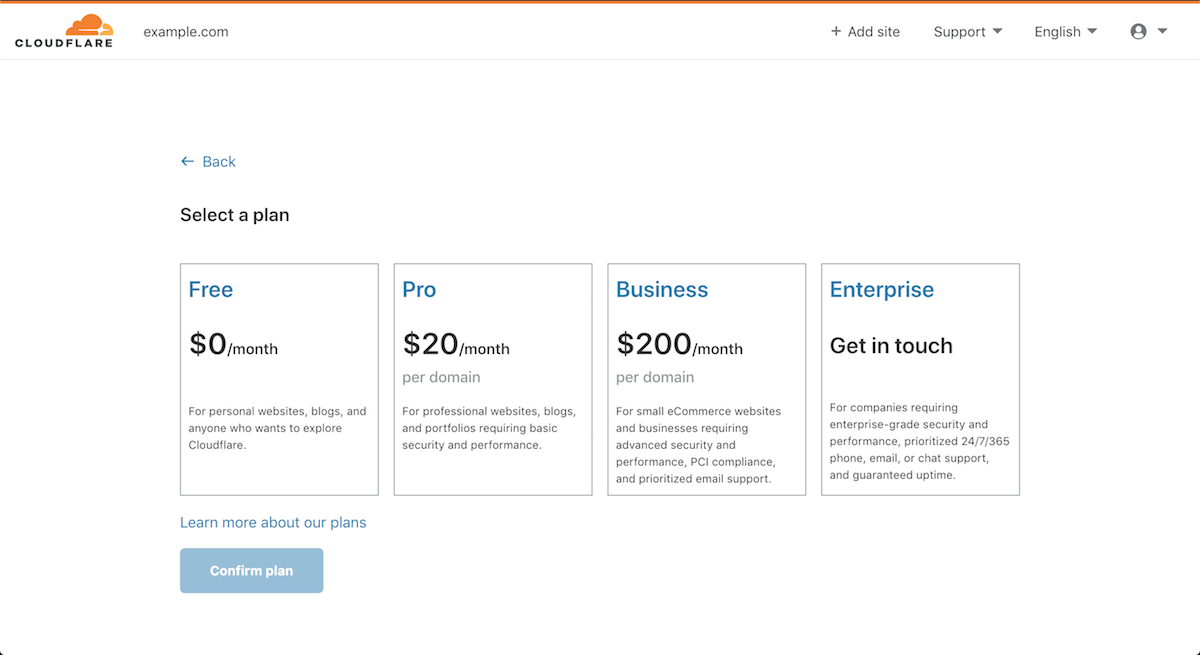
Task: Click the plus icon beside Add site
Action: coord(836,32)
